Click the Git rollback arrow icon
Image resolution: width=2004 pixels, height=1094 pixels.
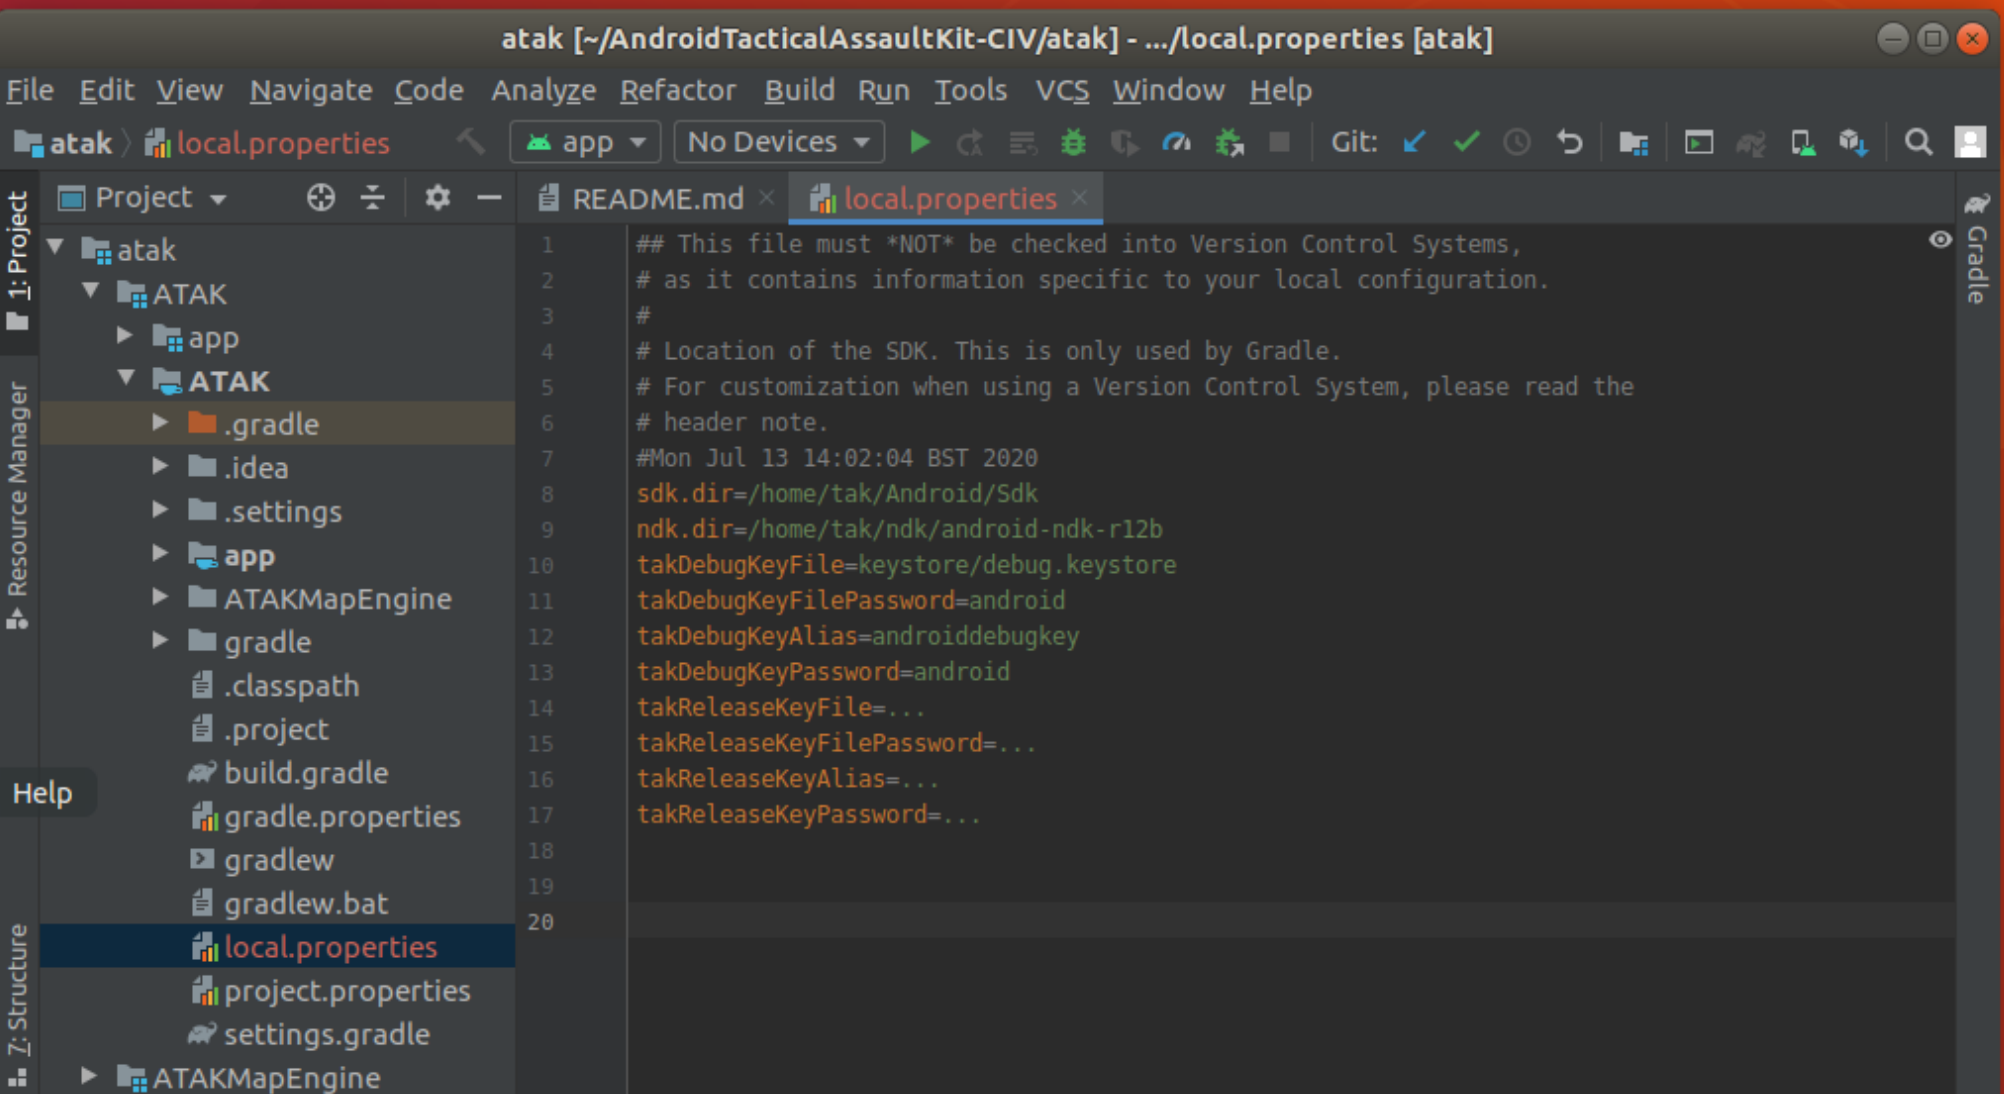point(1569,143)
